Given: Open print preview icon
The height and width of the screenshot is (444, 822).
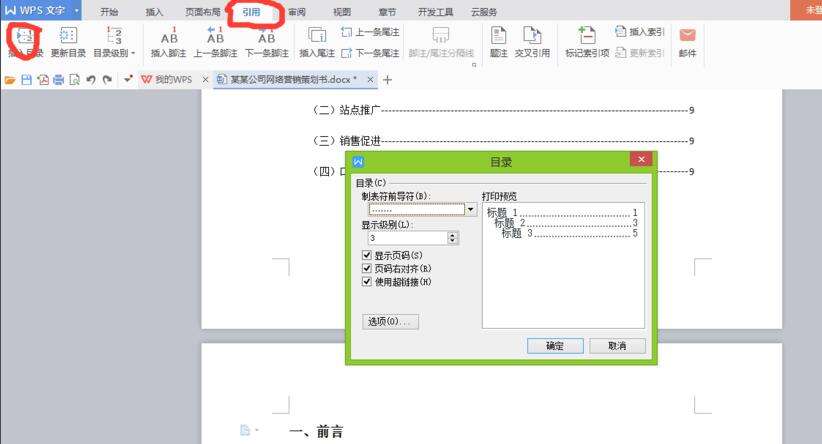Looking at the screenshot, I should [74, 80].
